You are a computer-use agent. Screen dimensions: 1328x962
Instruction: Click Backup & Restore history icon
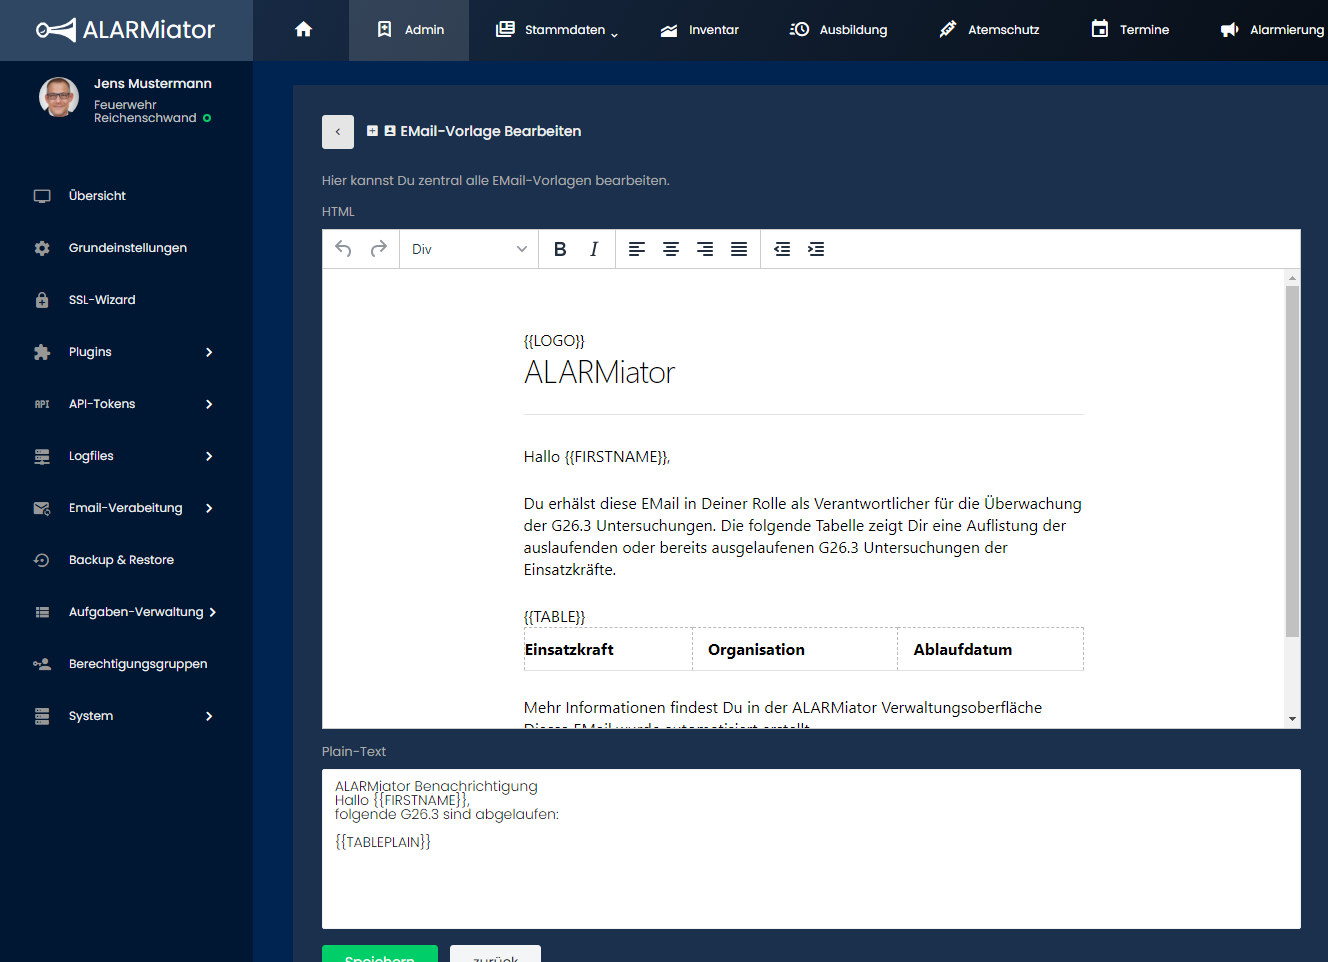[42, 560]
